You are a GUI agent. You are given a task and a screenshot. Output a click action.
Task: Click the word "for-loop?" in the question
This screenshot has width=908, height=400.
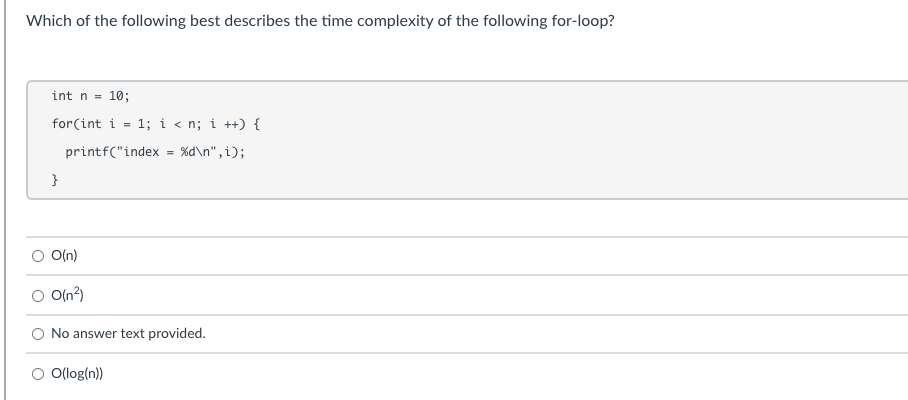(x=582, y=21)
